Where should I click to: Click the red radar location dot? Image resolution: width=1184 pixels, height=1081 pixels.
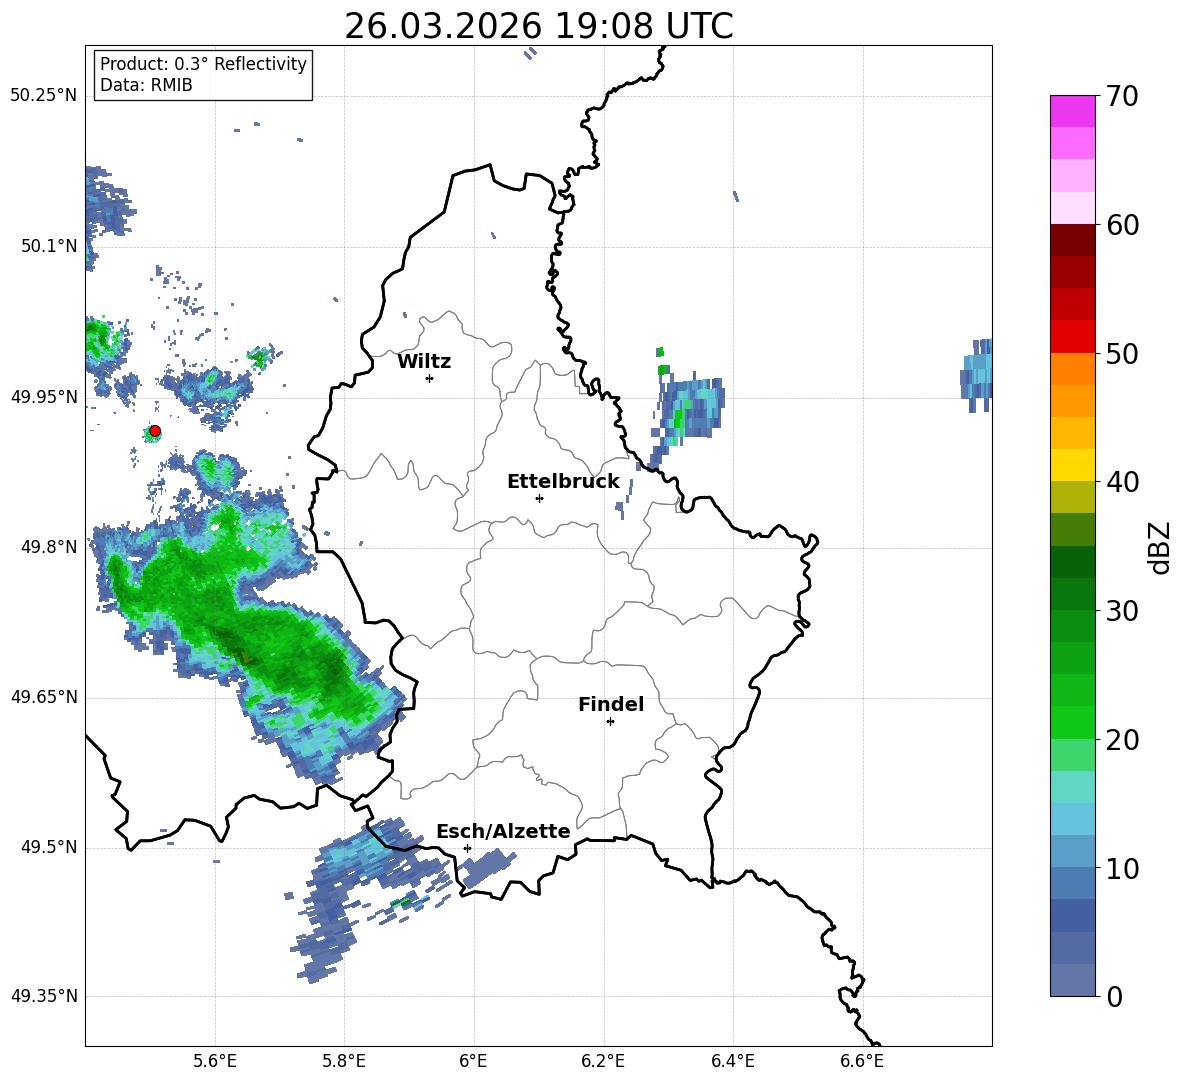click(155, 431)
